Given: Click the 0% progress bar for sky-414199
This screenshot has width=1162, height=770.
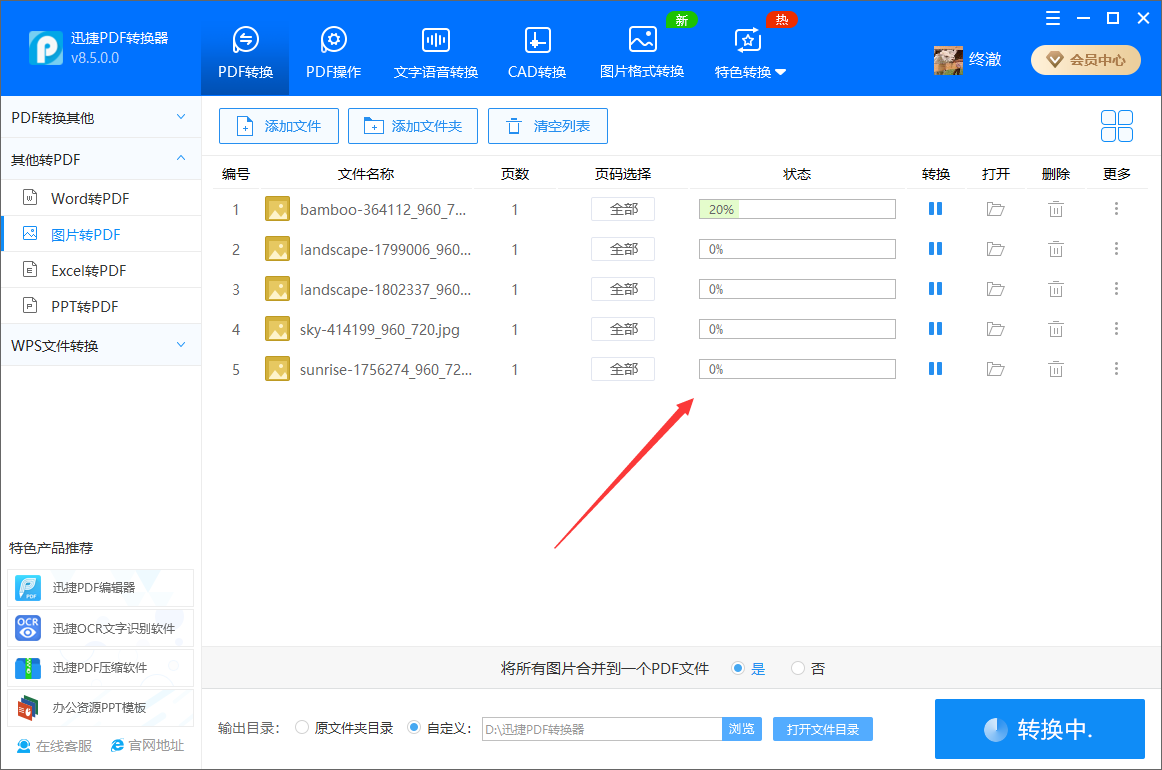Looking at the screenshot, I should point(797,329).
